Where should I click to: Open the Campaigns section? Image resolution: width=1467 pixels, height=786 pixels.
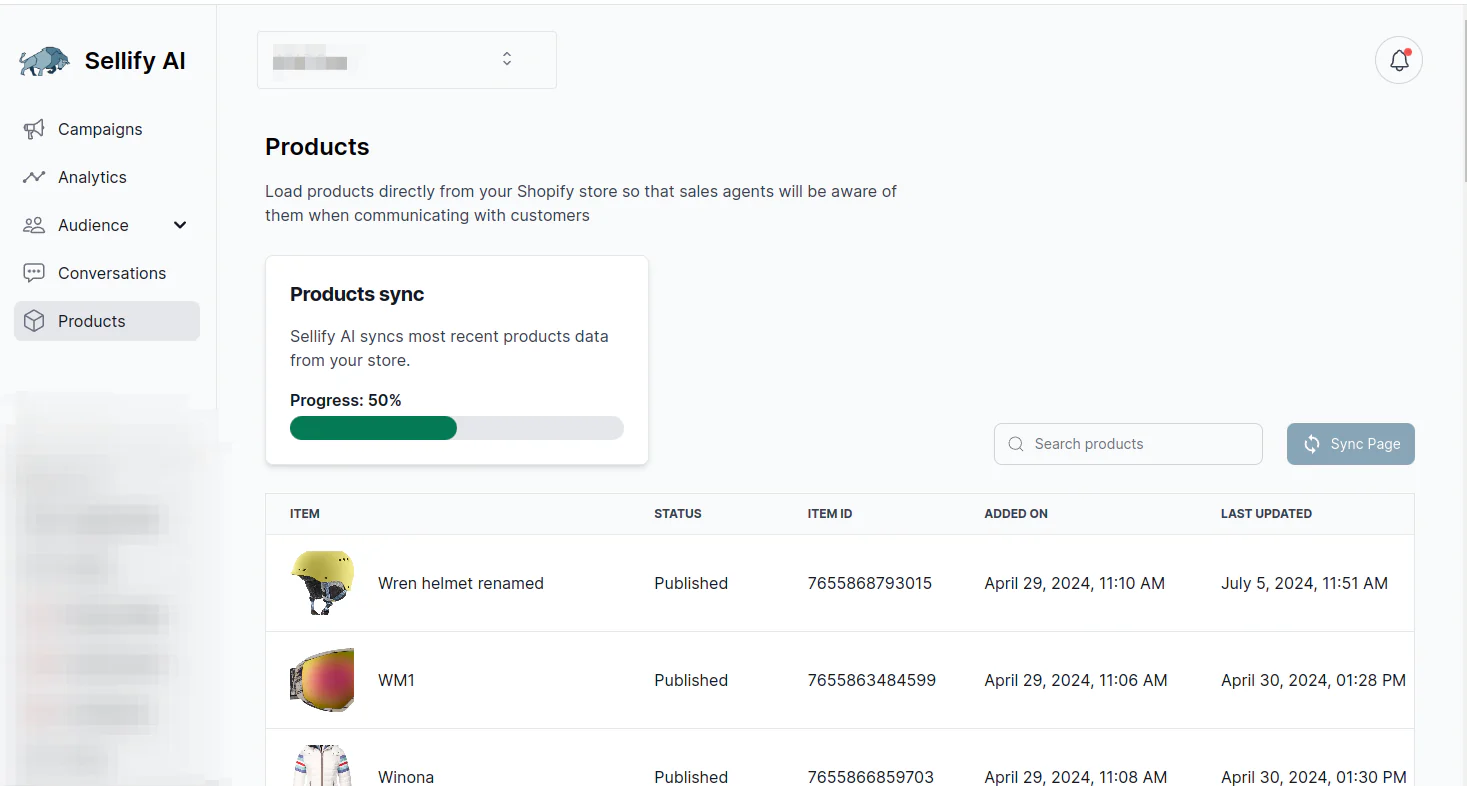pyautogui.click(x=107, y=129)
